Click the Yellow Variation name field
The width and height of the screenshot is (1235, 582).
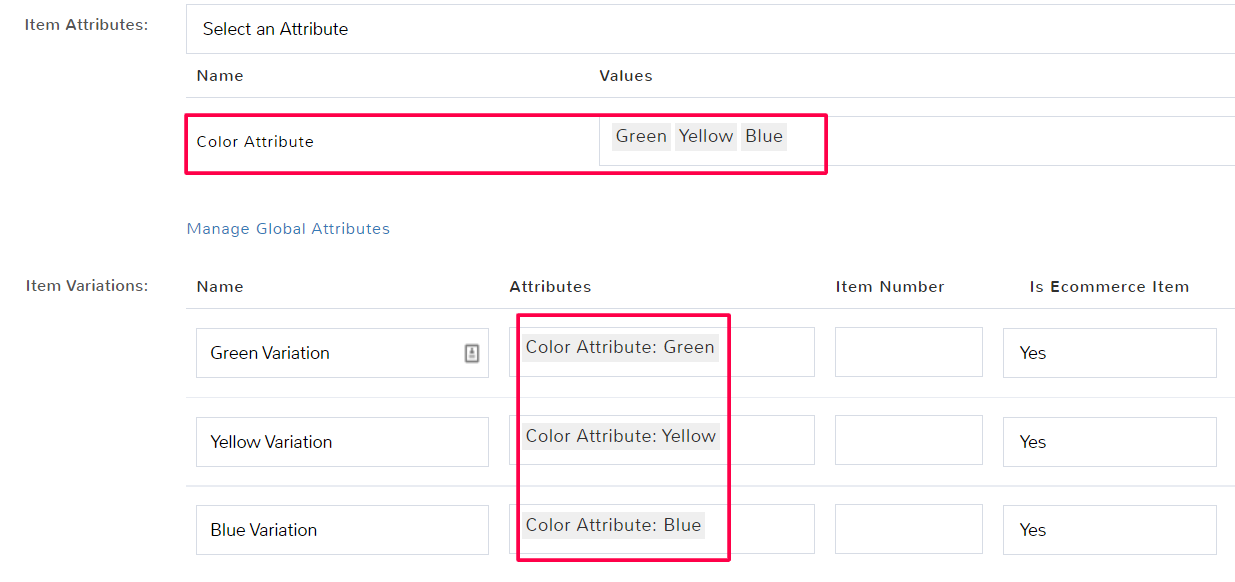click(x=342, y=442)
